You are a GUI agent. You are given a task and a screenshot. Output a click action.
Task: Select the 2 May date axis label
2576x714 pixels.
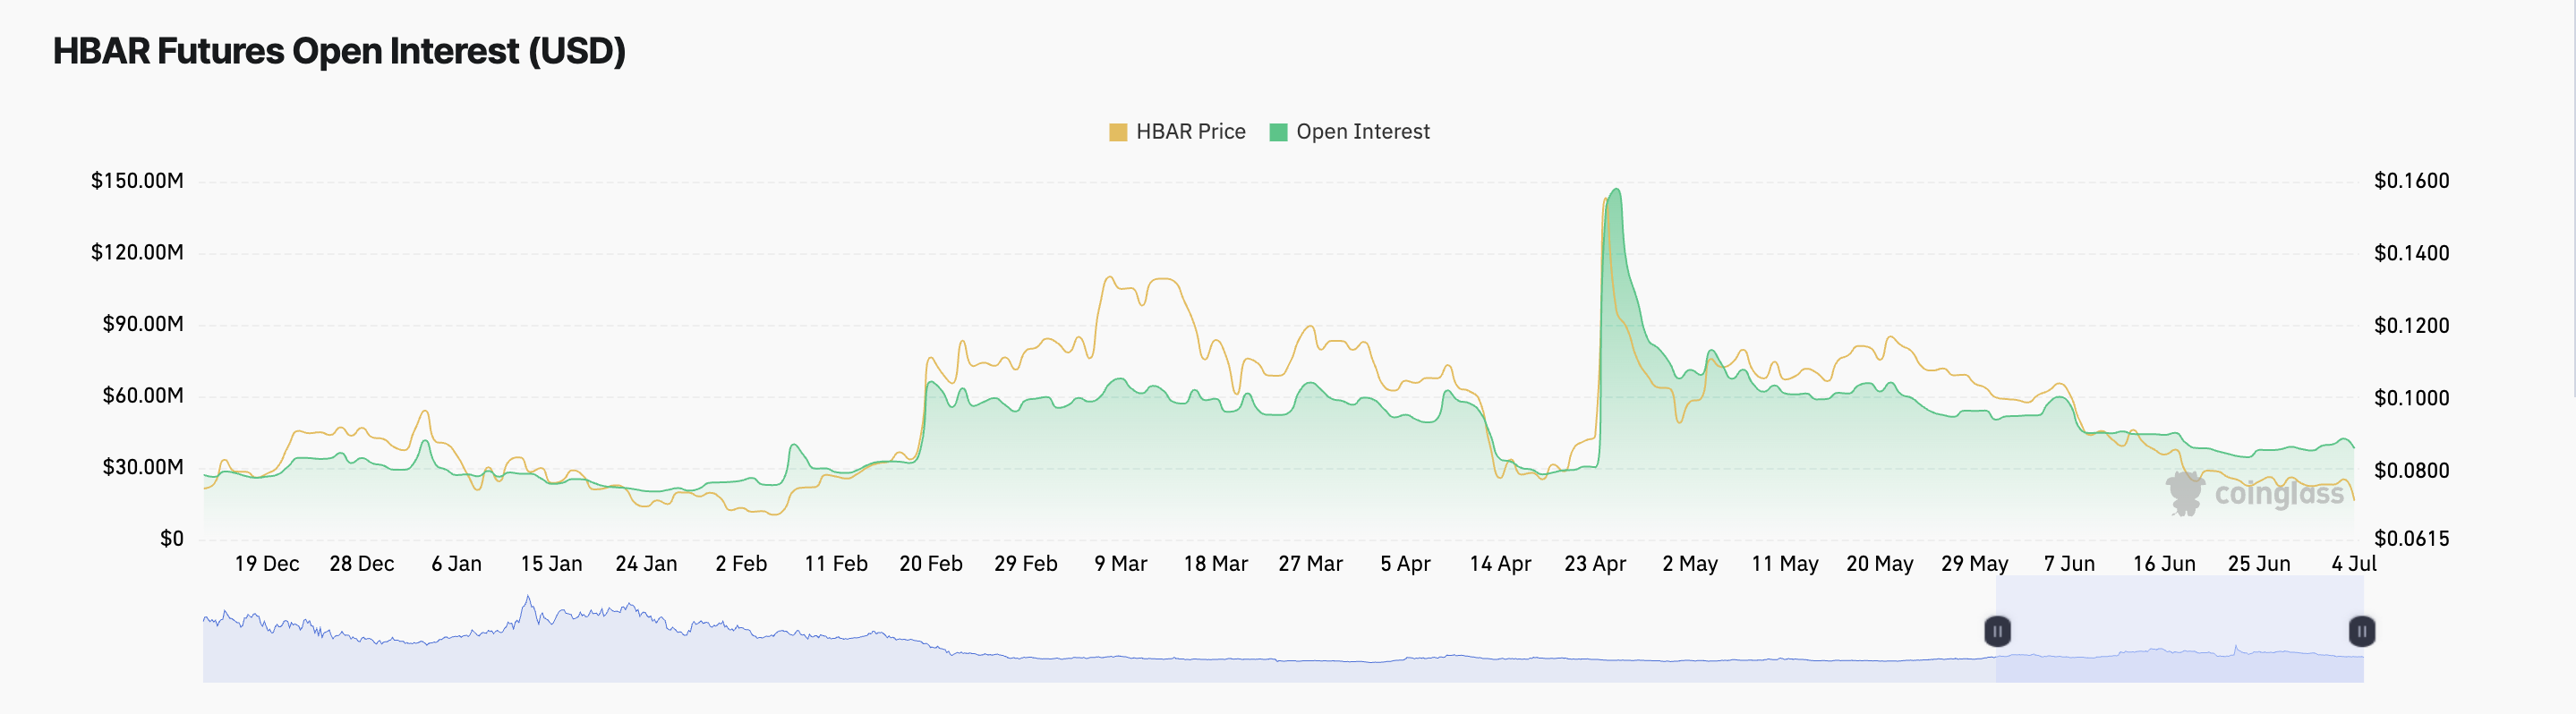(1690, 564)
